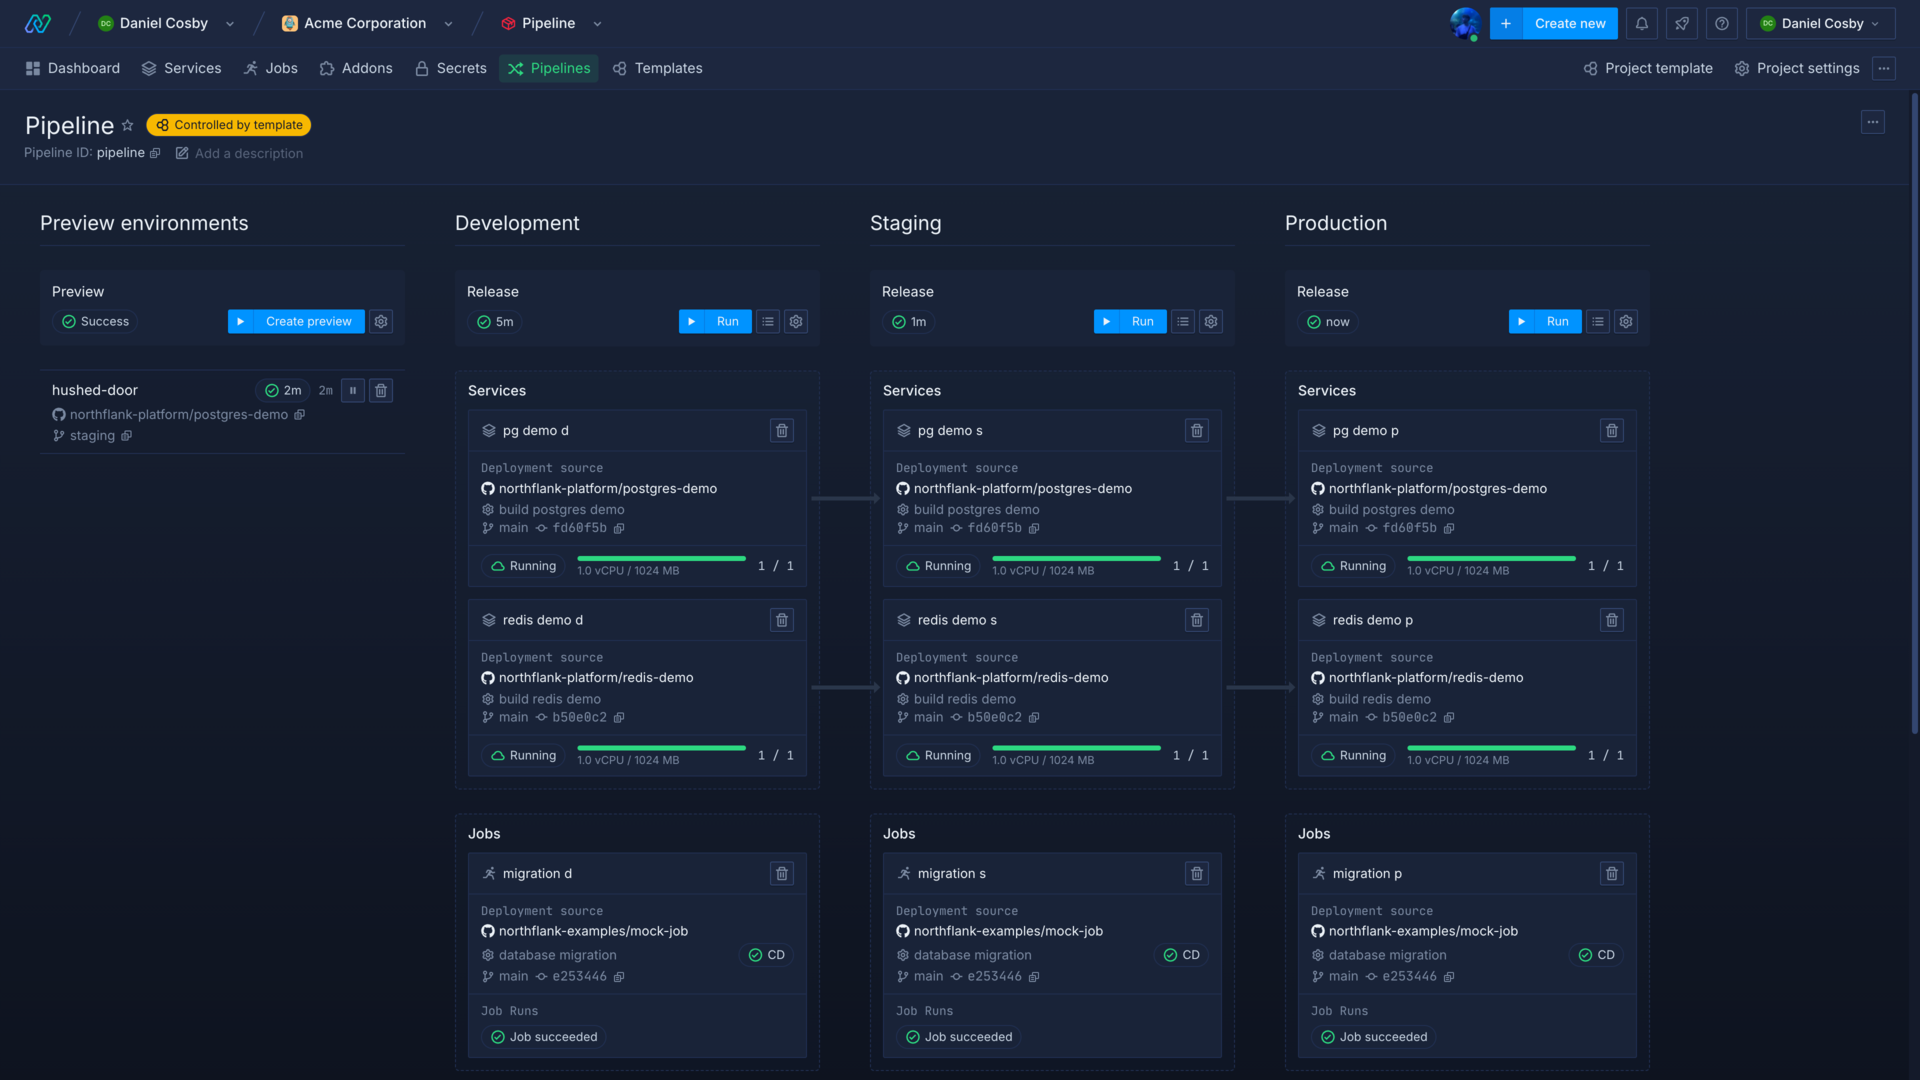The width and height of the screenshot is (1920, 1080).
Task: Click the success status icon for Preview
Action: point(69,320)
